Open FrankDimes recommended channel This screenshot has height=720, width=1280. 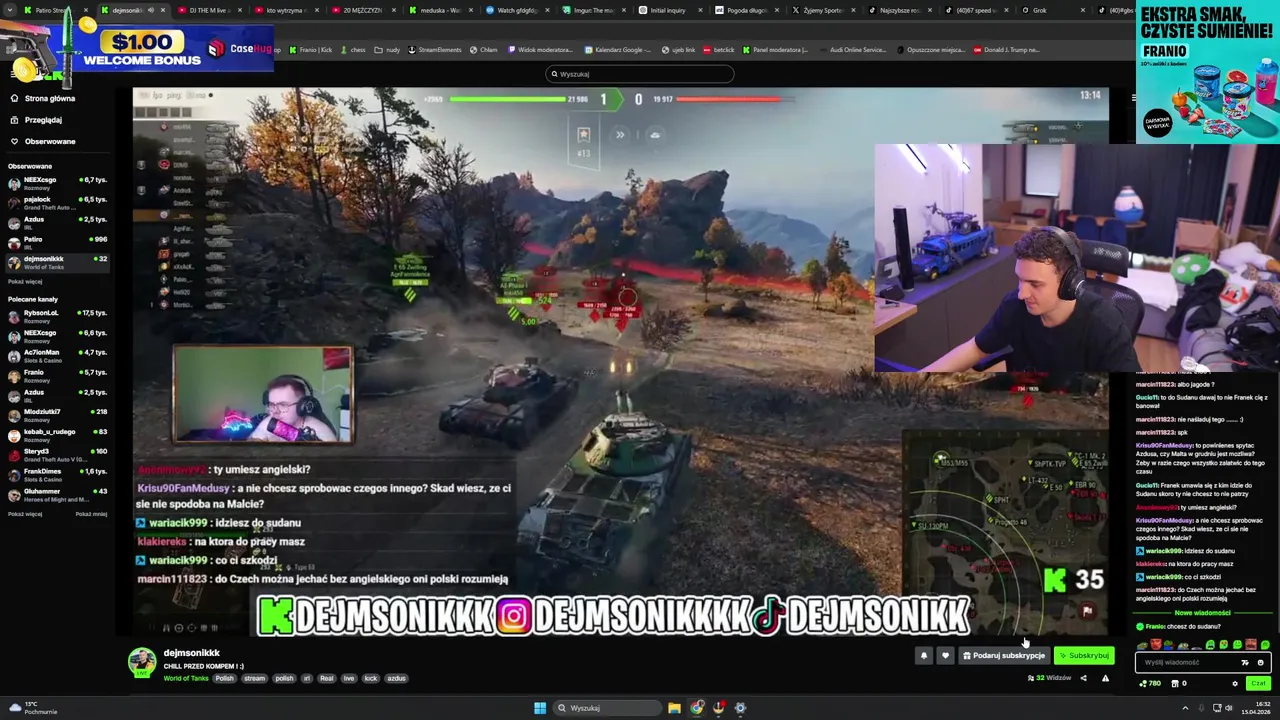[58, 474]
